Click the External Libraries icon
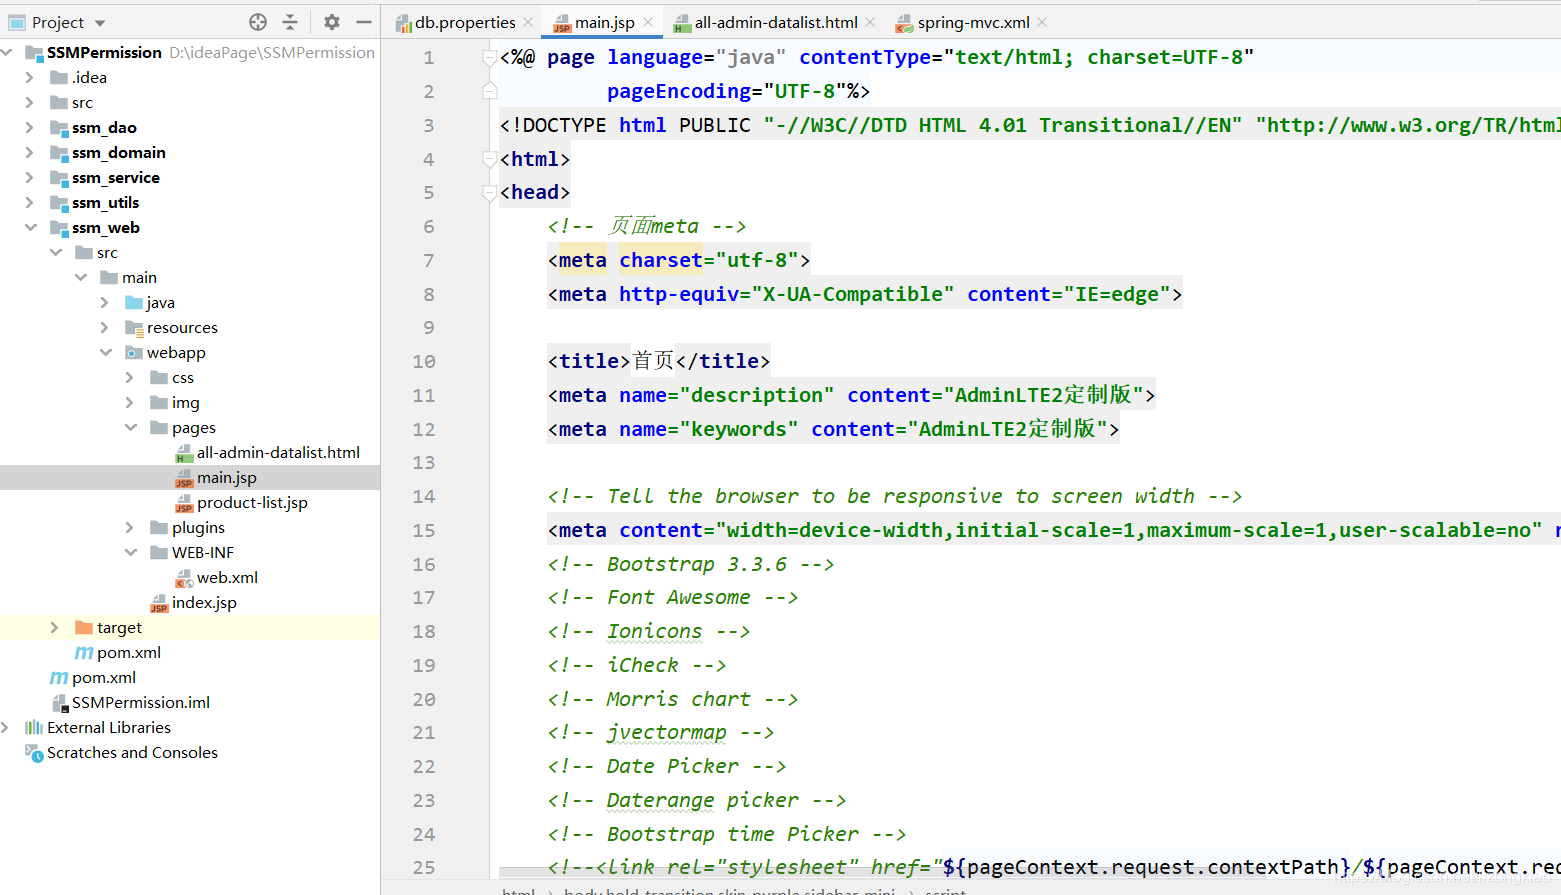This screenshot has height=895, width=1561. point(34,727)
